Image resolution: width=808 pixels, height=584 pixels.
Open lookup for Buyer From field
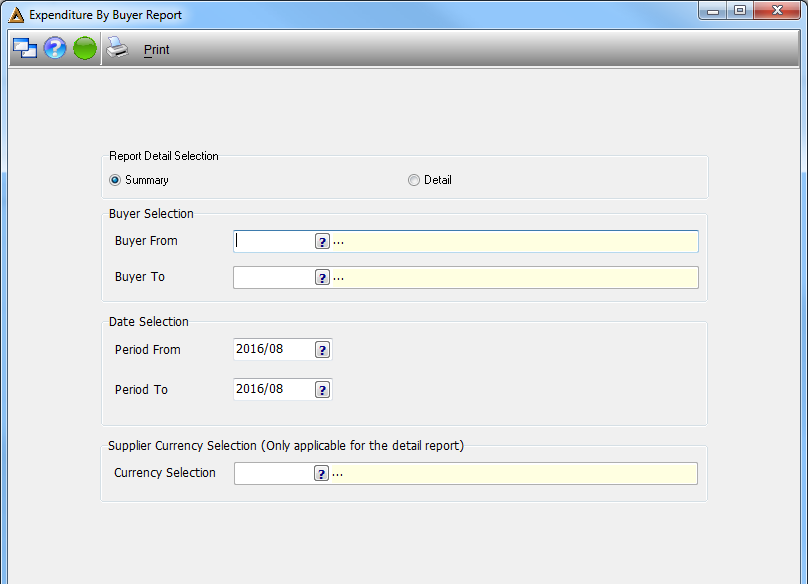[x=323, y=241]
